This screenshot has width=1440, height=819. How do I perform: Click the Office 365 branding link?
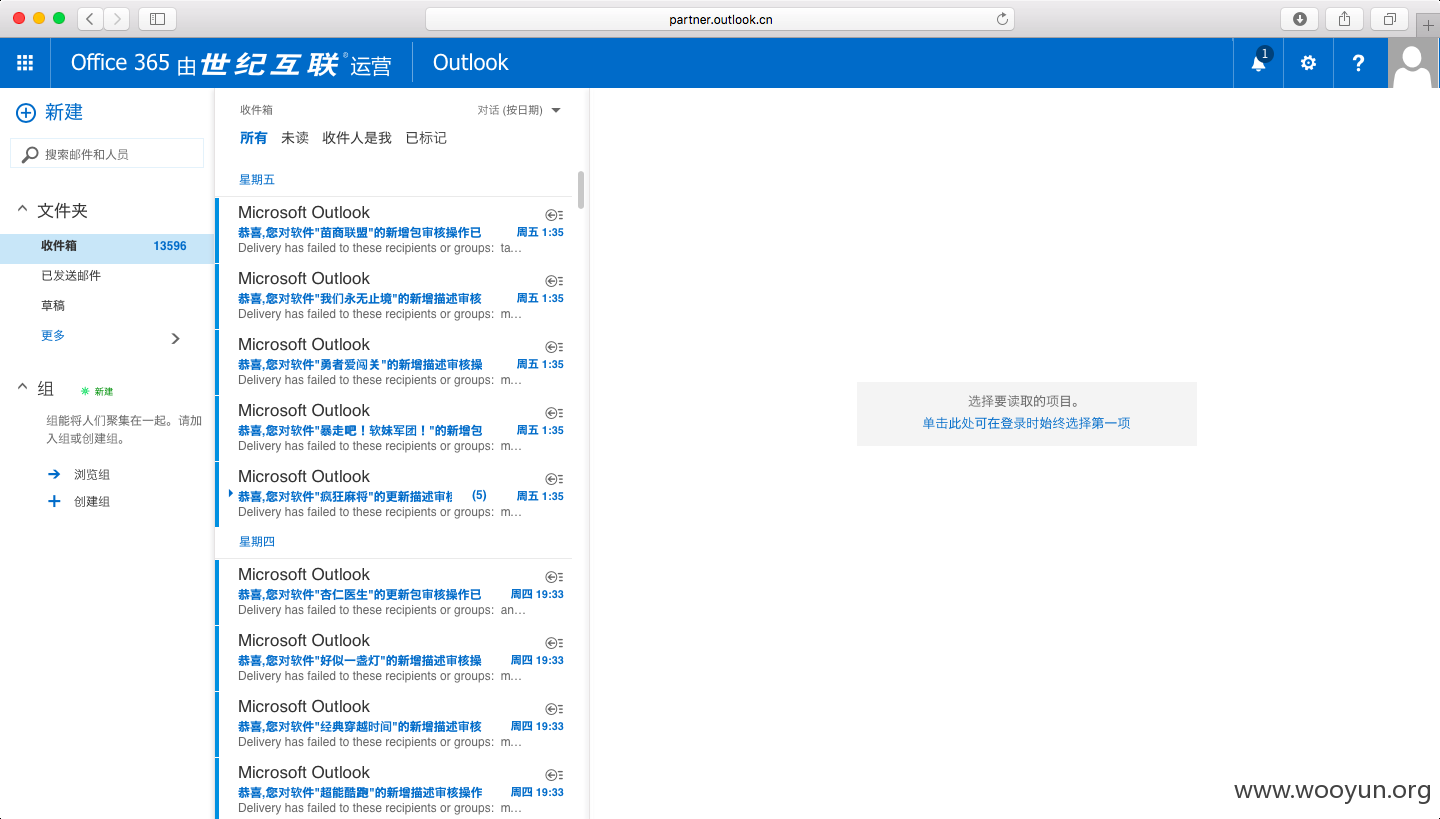coord(231,63)
